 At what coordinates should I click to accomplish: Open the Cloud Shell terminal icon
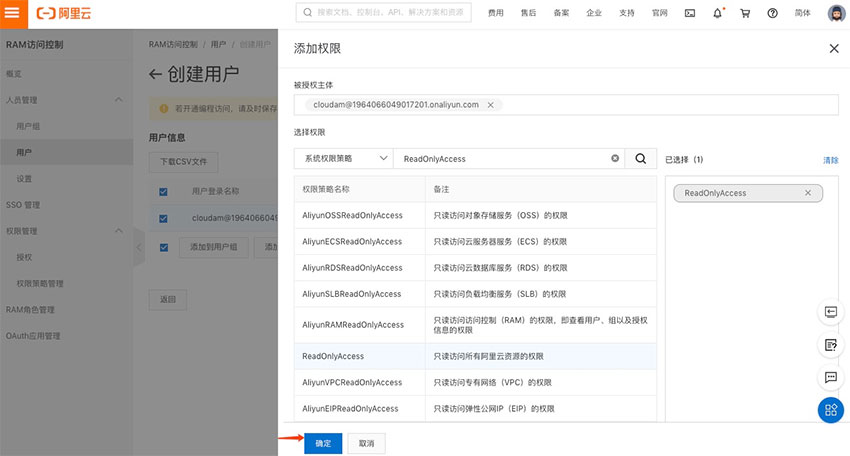[x=690, y=13]
